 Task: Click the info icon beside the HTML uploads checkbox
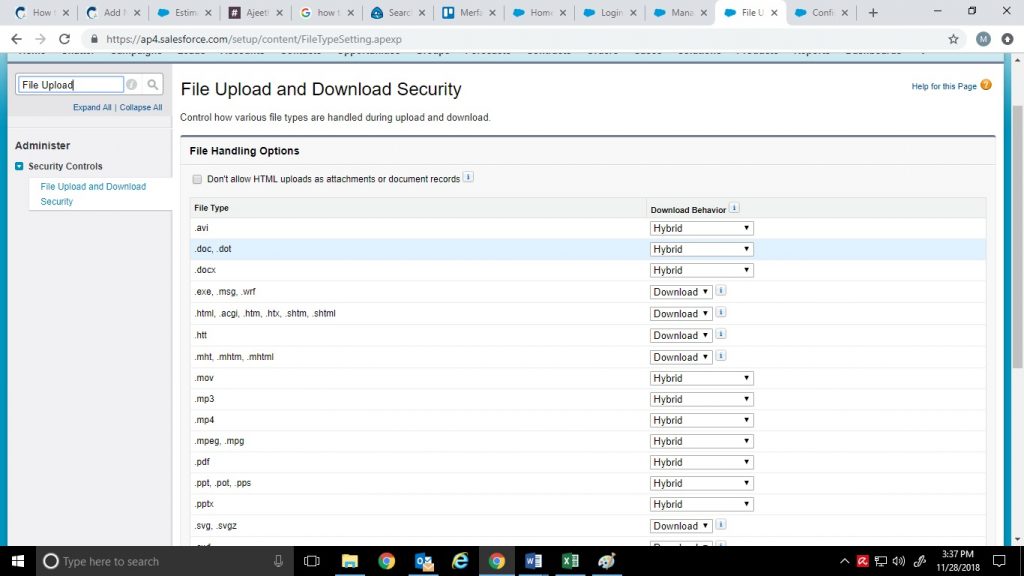(x=467, y=178)
